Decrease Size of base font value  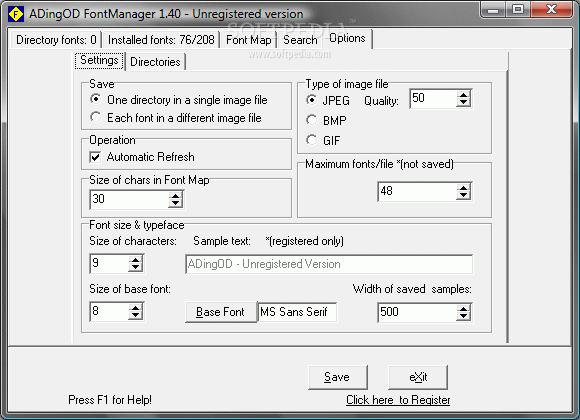coord(136,316)
